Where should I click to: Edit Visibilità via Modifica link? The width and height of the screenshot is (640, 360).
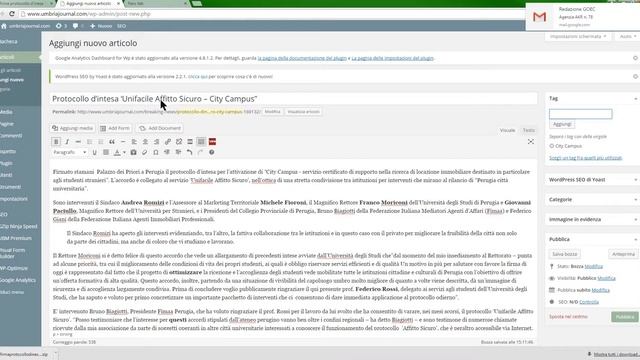pyautogui.click(x=607, y=278)
